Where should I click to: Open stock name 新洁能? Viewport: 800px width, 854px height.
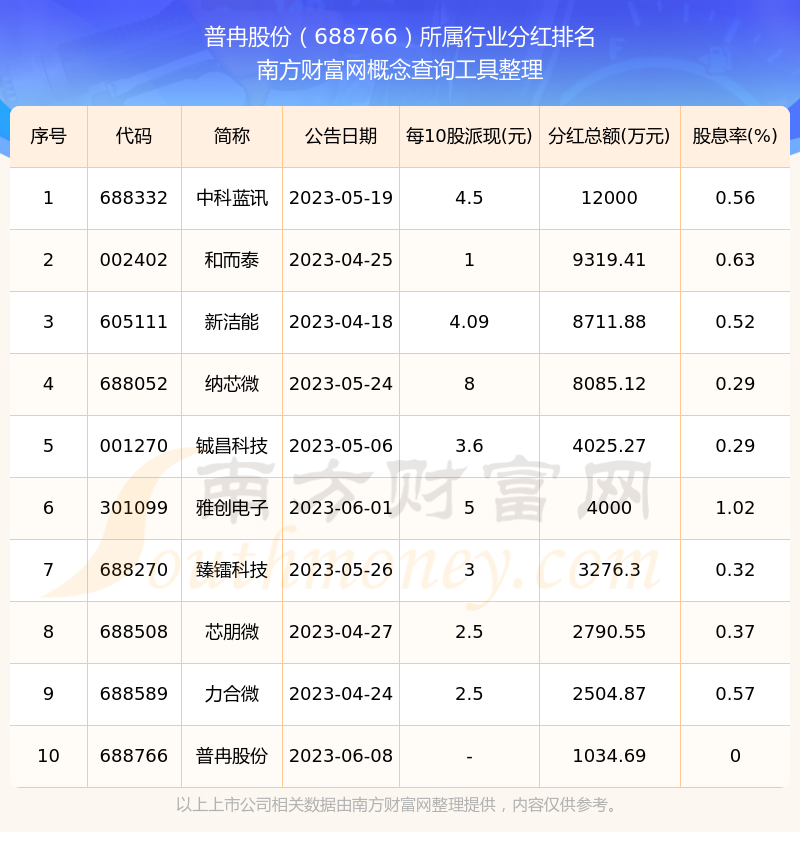click(232, 322)
